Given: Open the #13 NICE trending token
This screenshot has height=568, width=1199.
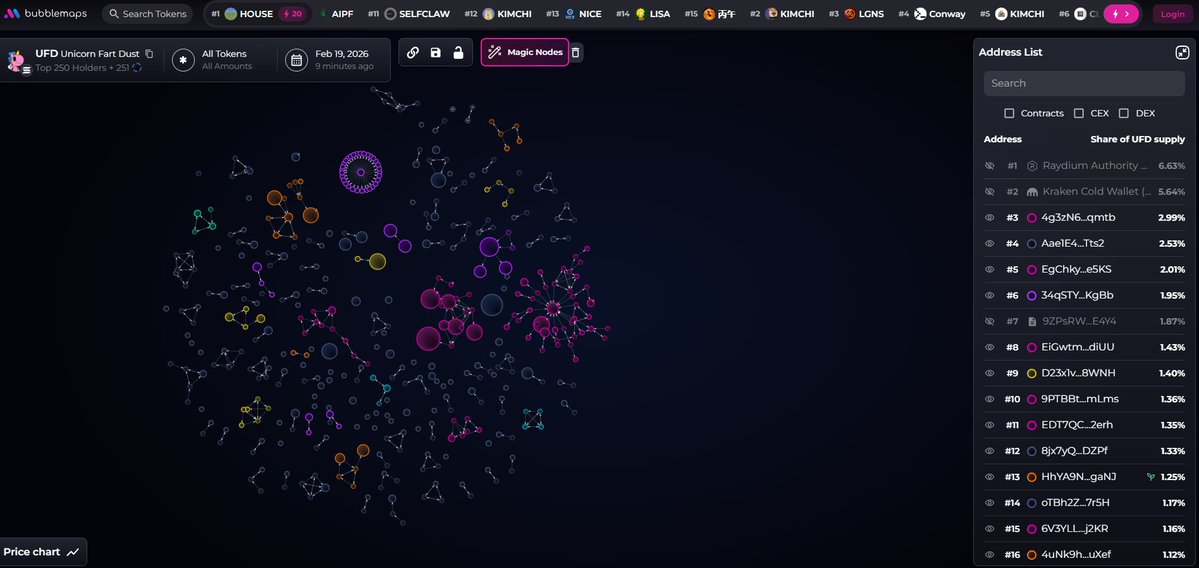Looking at the screenshot, I should pyautogui.click(x=574, y=14).
